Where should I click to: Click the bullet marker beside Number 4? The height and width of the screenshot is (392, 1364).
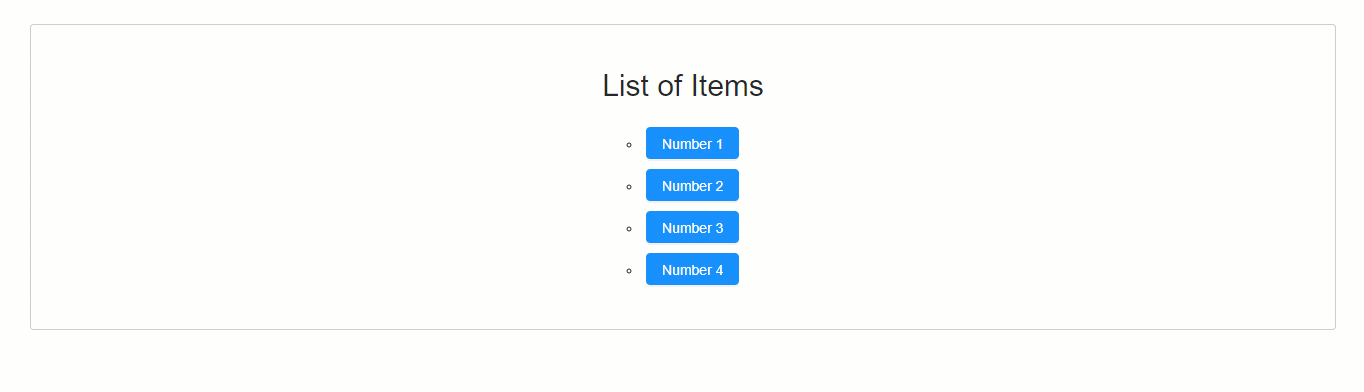pyautogui.click(x=629, y=271)
